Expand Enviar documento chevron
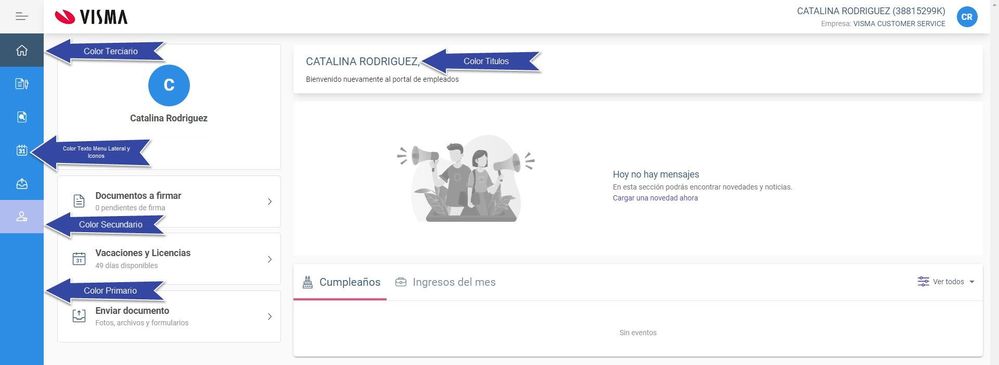The width and height of the screenshot is (999, 365). [x=270, y=316]
